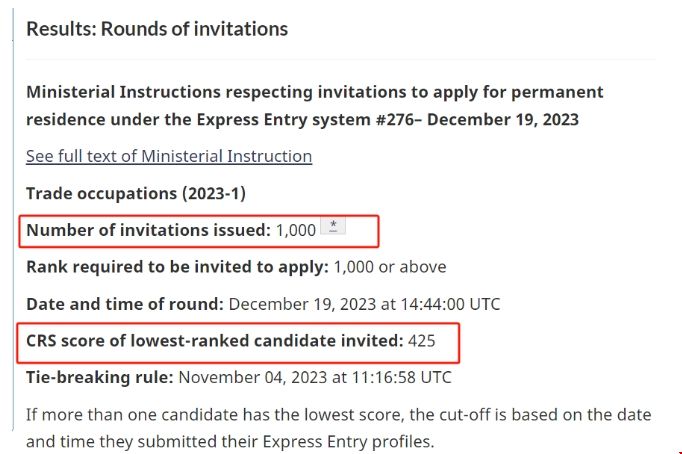Viewport: 682px width, 454px height.
Task: Click the 1,000 invitations issued value
Action: [x=296, y=230]
